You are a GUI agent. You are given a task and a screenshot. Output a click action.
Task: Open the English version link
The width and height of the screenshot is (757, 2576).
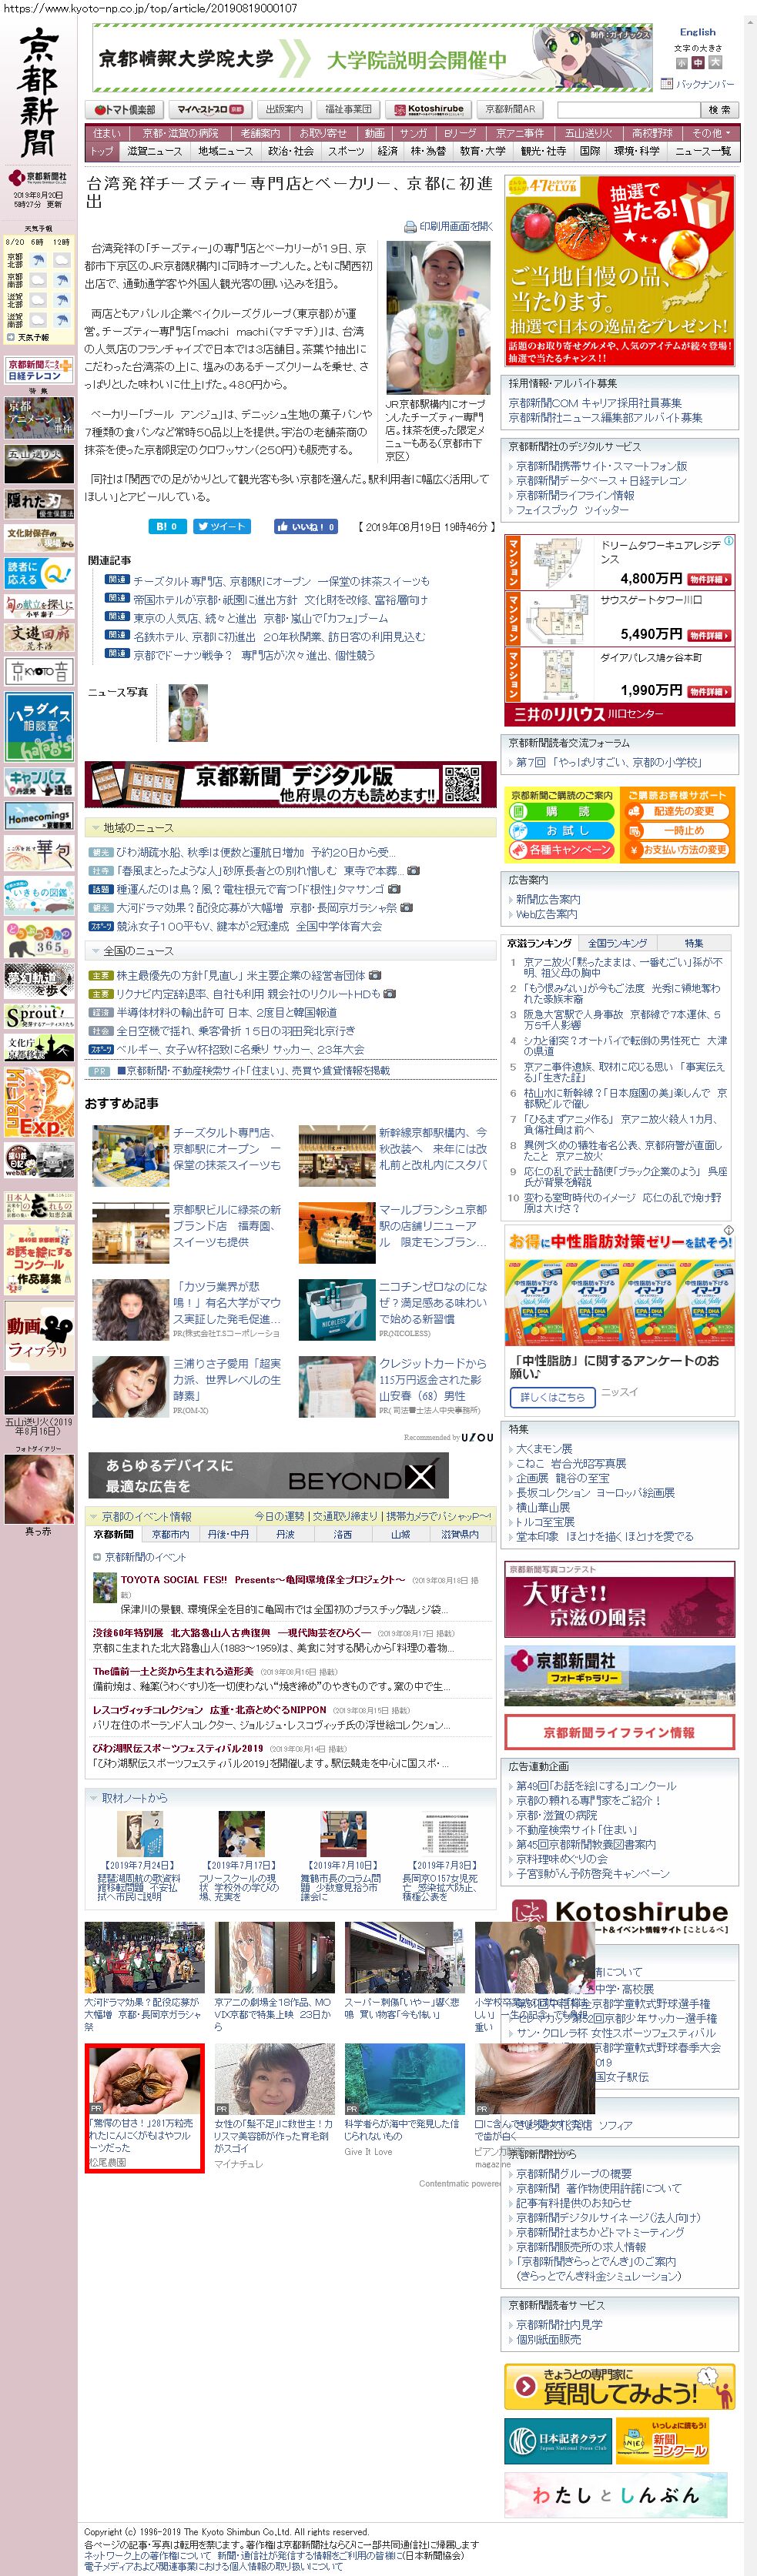(x=697, y=32)
